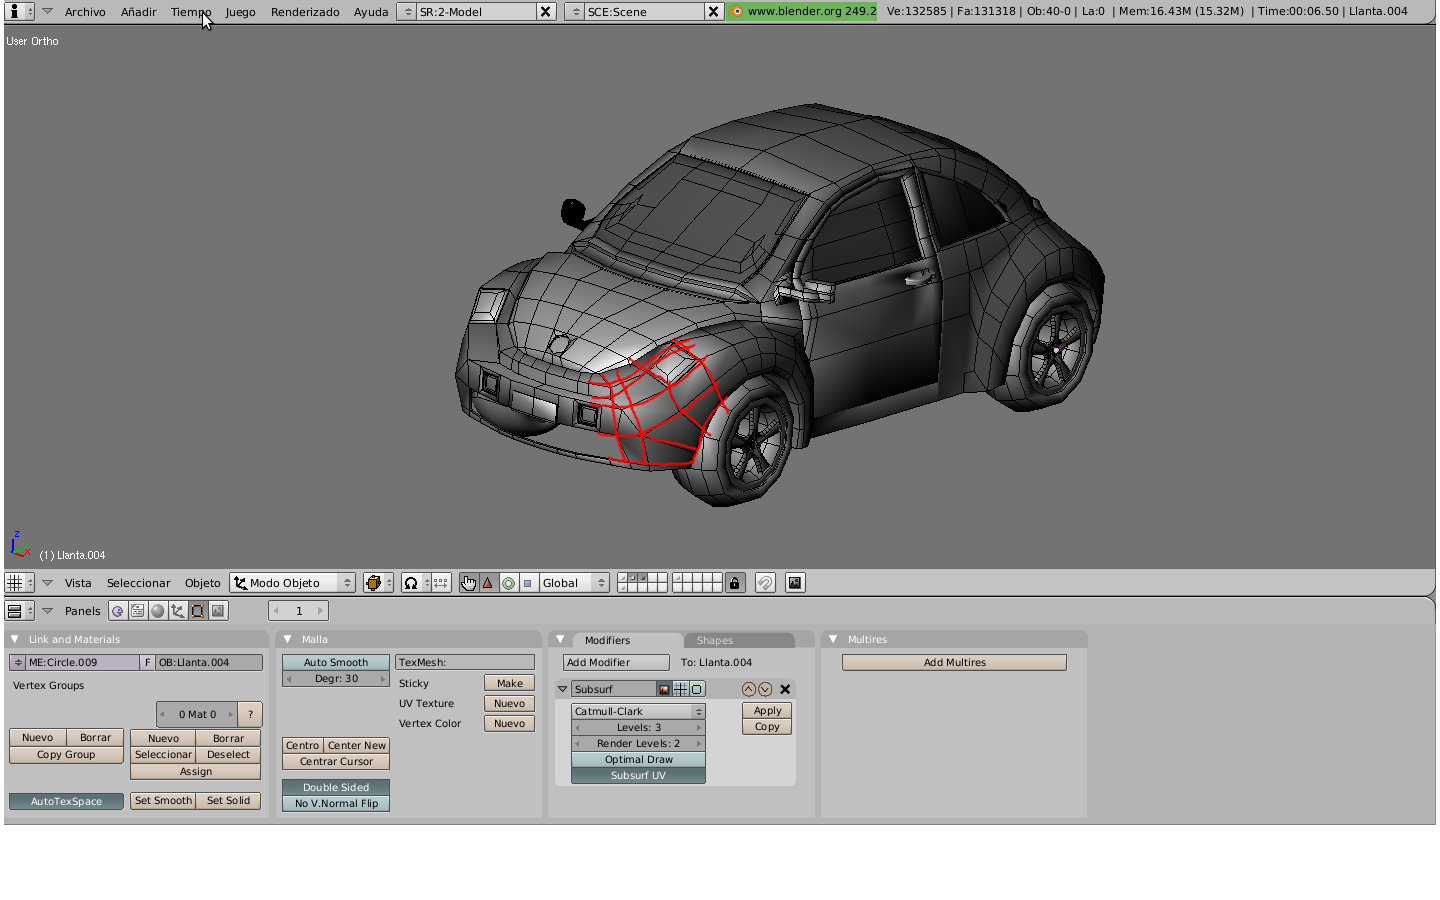Move Subsurf modifier down in stack

(x=765, y=689)
